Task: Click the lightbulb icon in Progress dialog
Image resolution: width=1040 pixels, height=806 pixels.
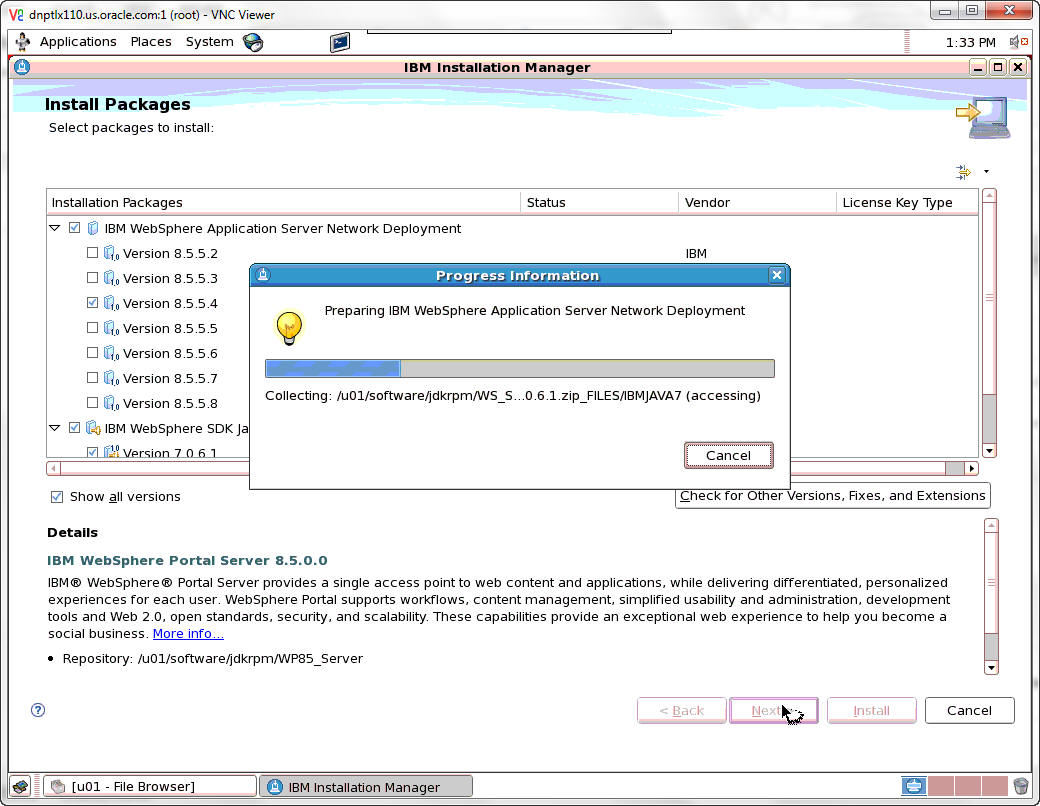Action: 289,328
